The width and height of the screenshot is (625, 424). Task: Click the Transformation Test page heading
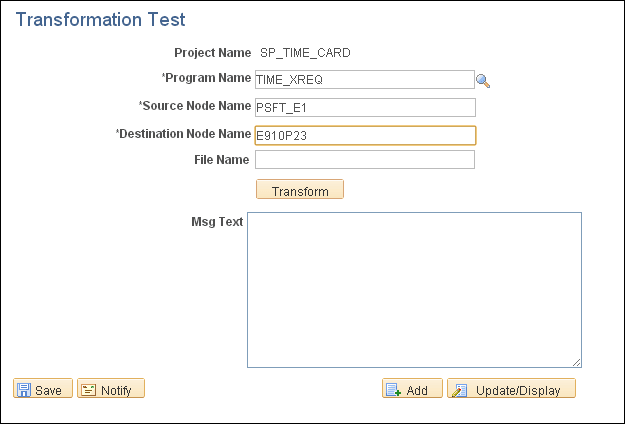pos(100,20)
